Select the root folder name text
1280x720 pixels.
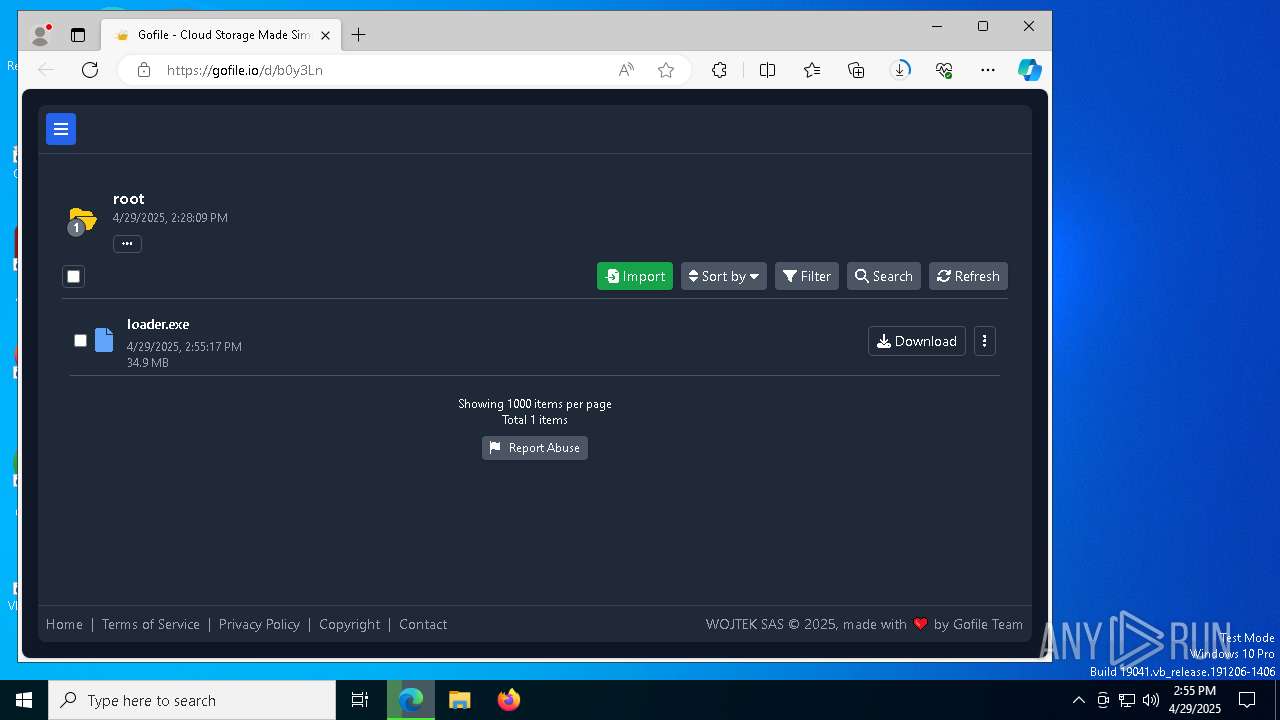click(x=129, y=199)
